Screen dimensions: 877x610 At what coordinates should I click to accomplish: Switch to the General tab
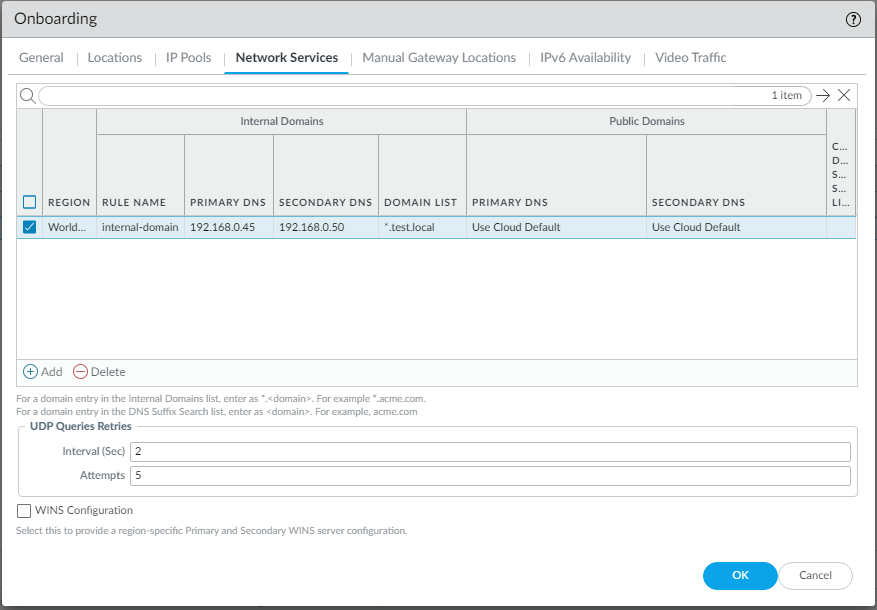pyautogui.click(x=41, y=58)
